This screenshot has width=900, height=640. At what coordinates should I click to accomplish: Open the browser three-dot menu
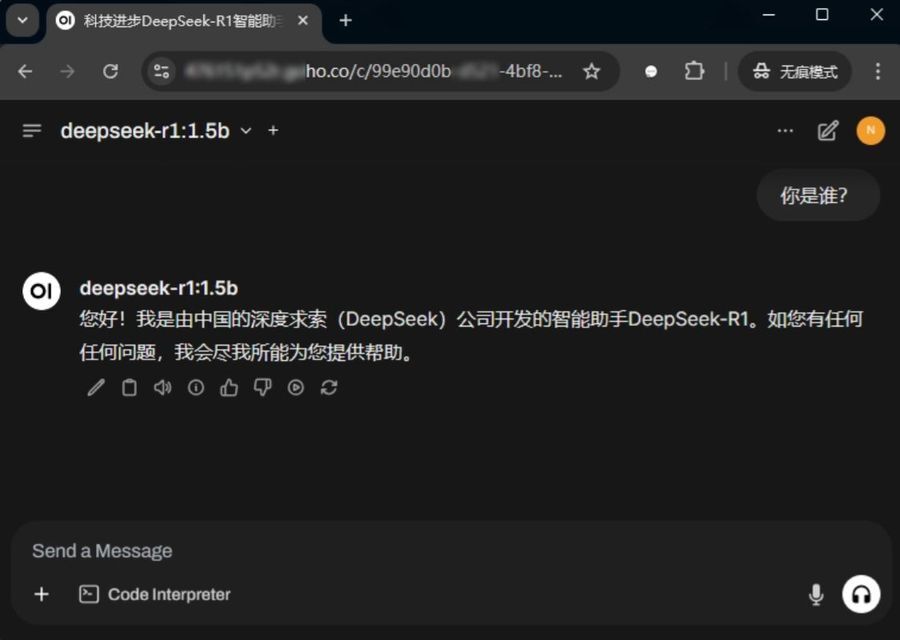pos(878,71)
